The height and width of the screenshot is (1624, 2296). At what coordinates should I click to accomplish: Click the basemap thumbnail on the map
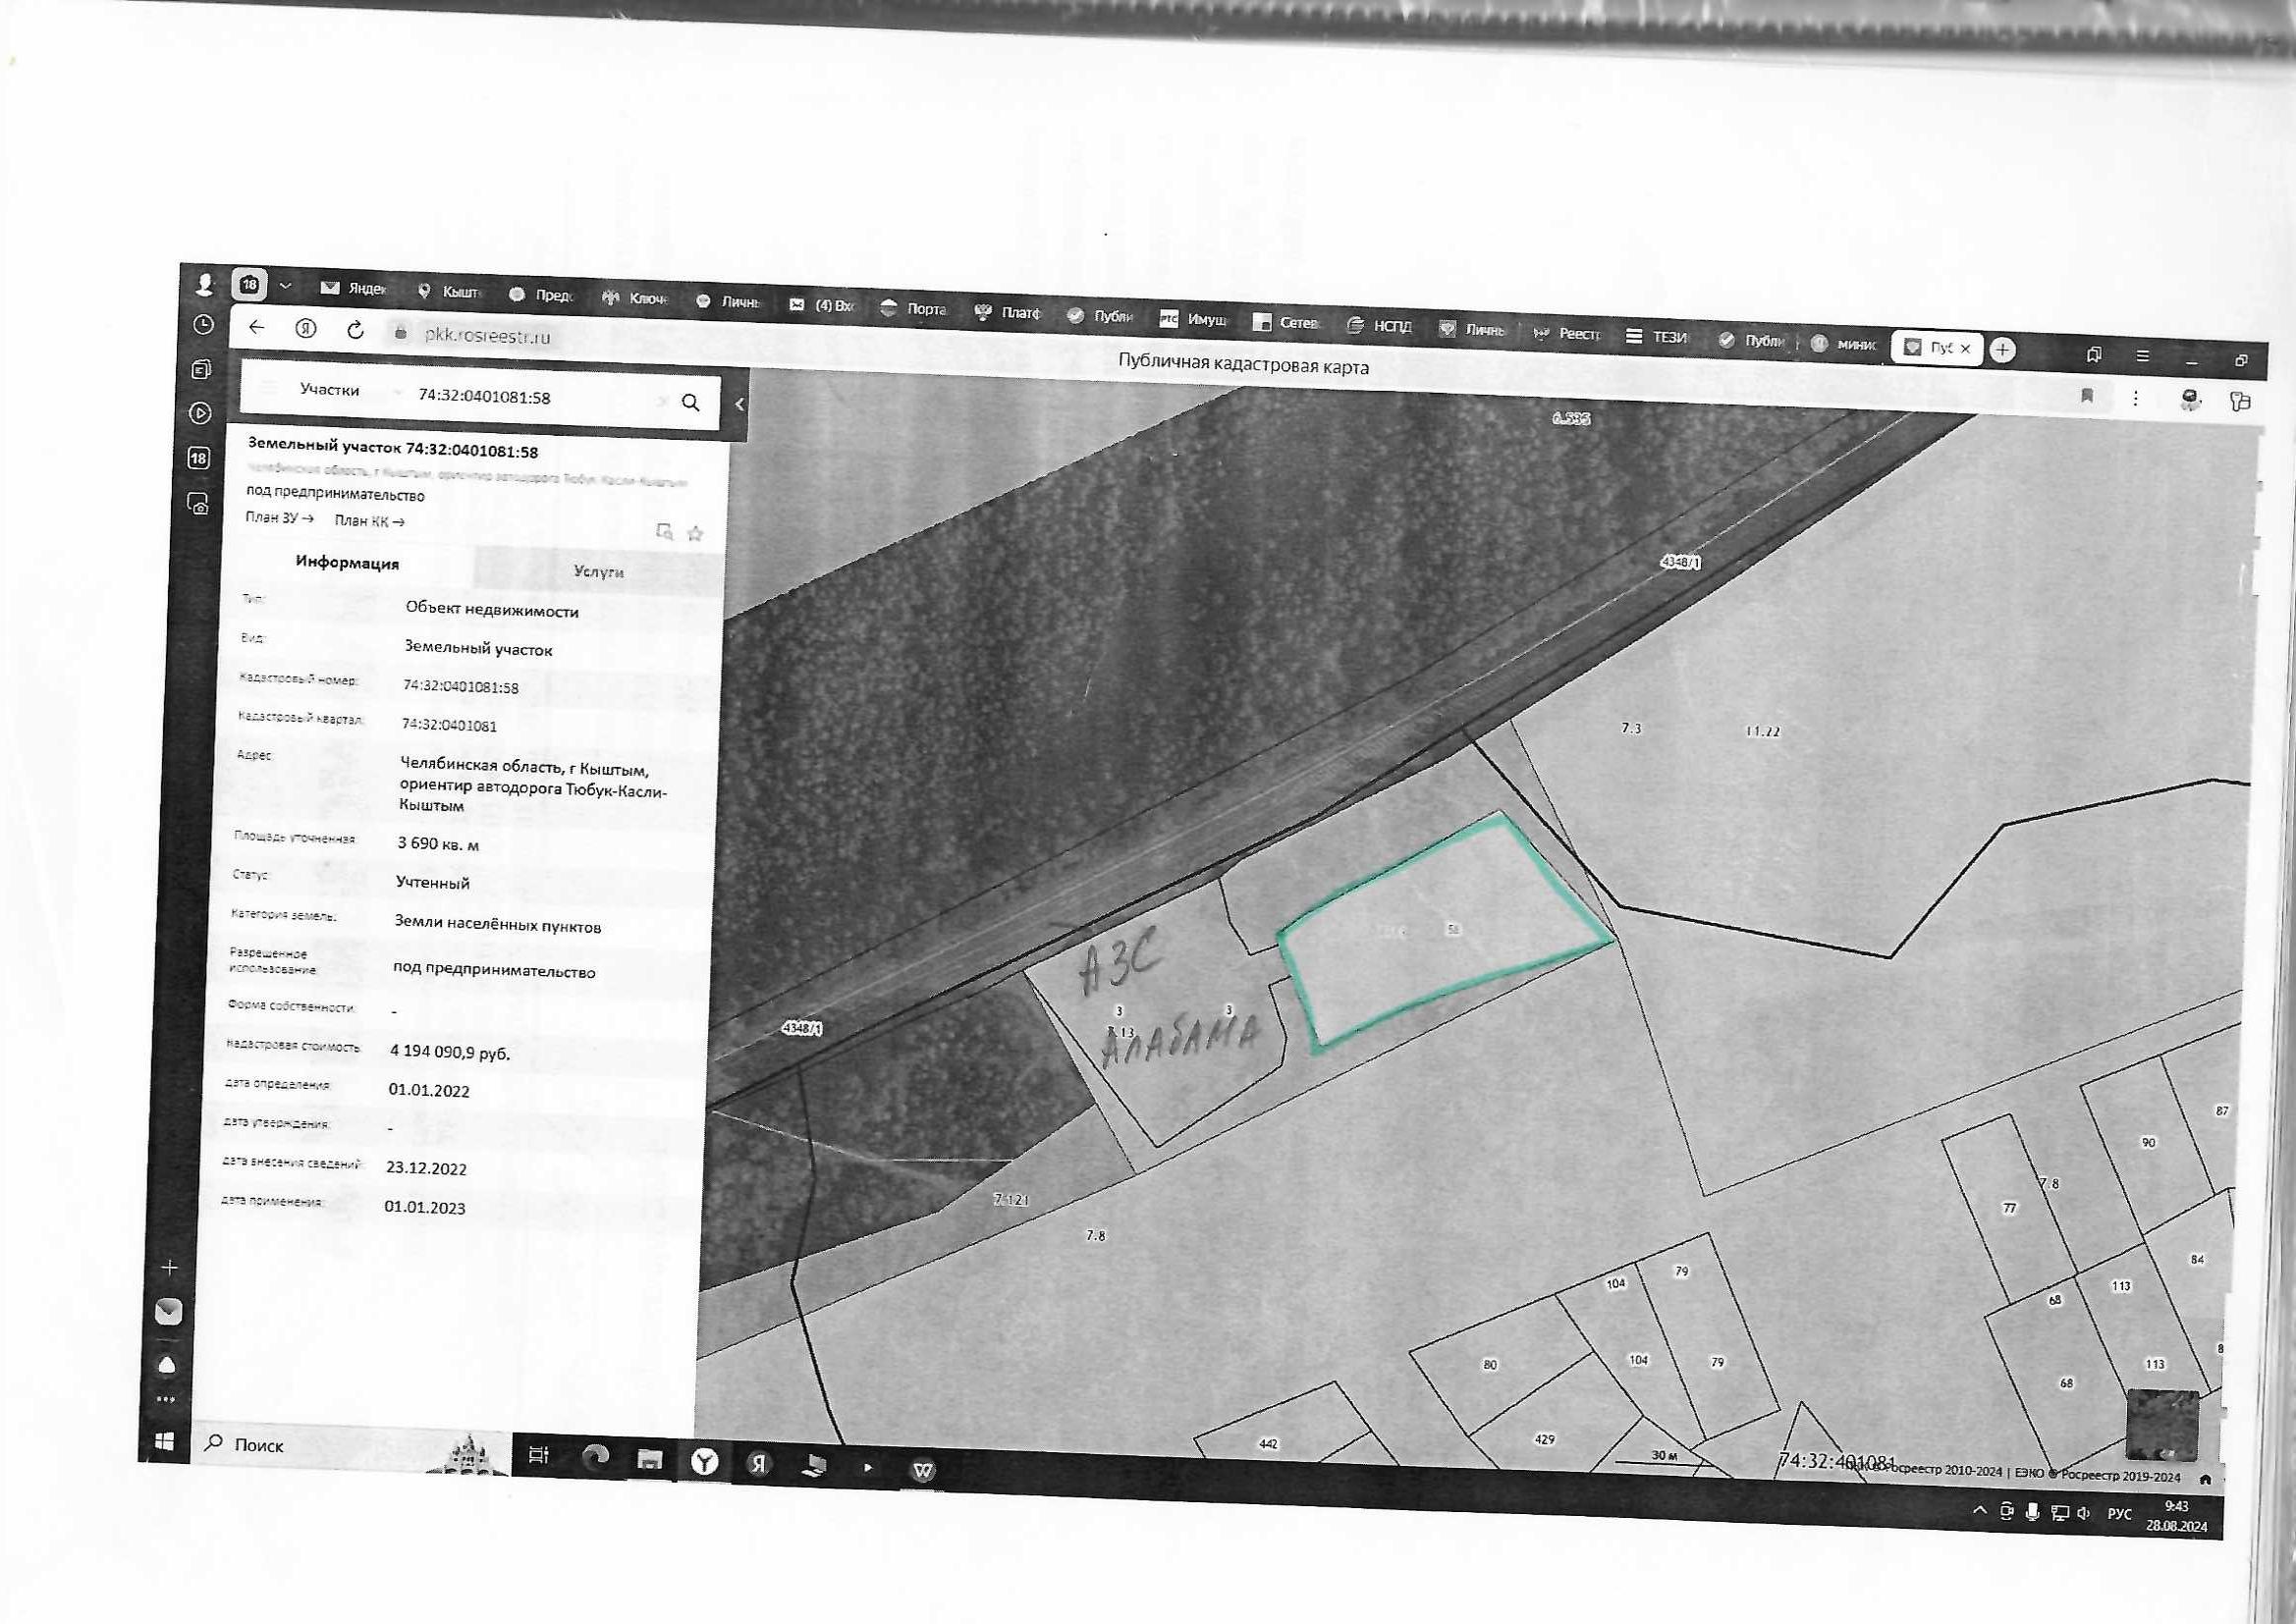(2161, 1424)
